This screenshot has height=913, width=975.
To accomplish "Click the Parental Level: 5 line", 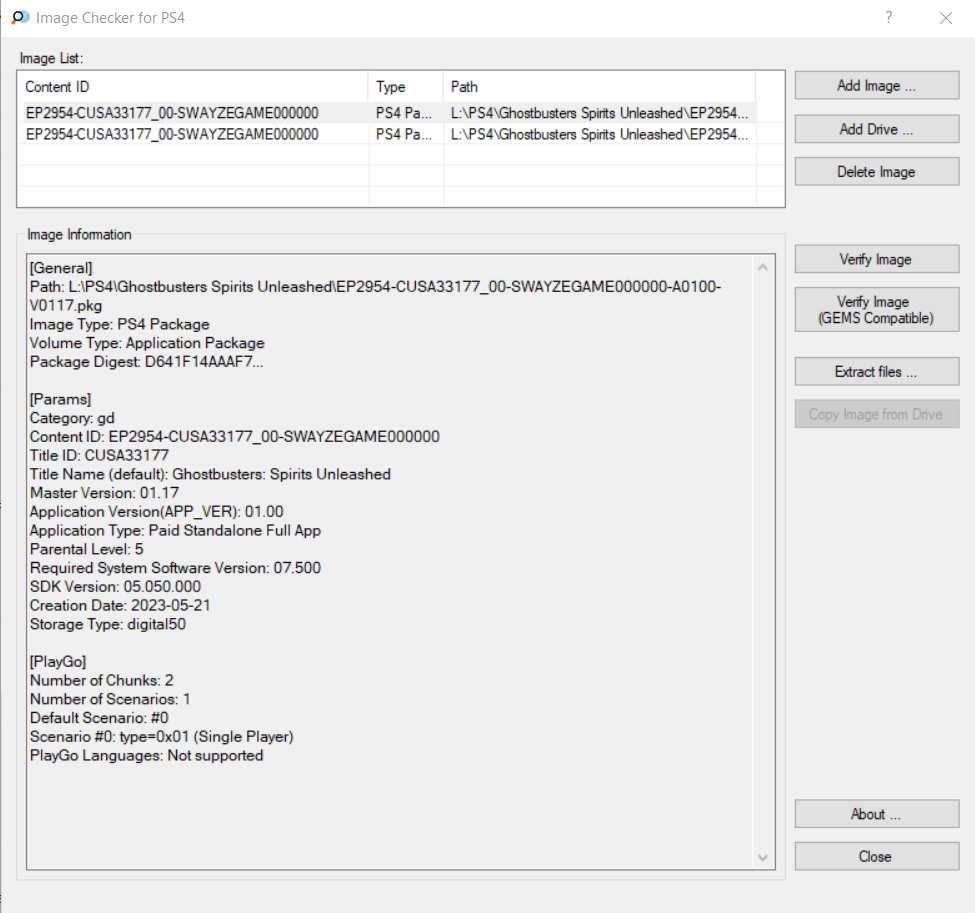I will 86,549.
